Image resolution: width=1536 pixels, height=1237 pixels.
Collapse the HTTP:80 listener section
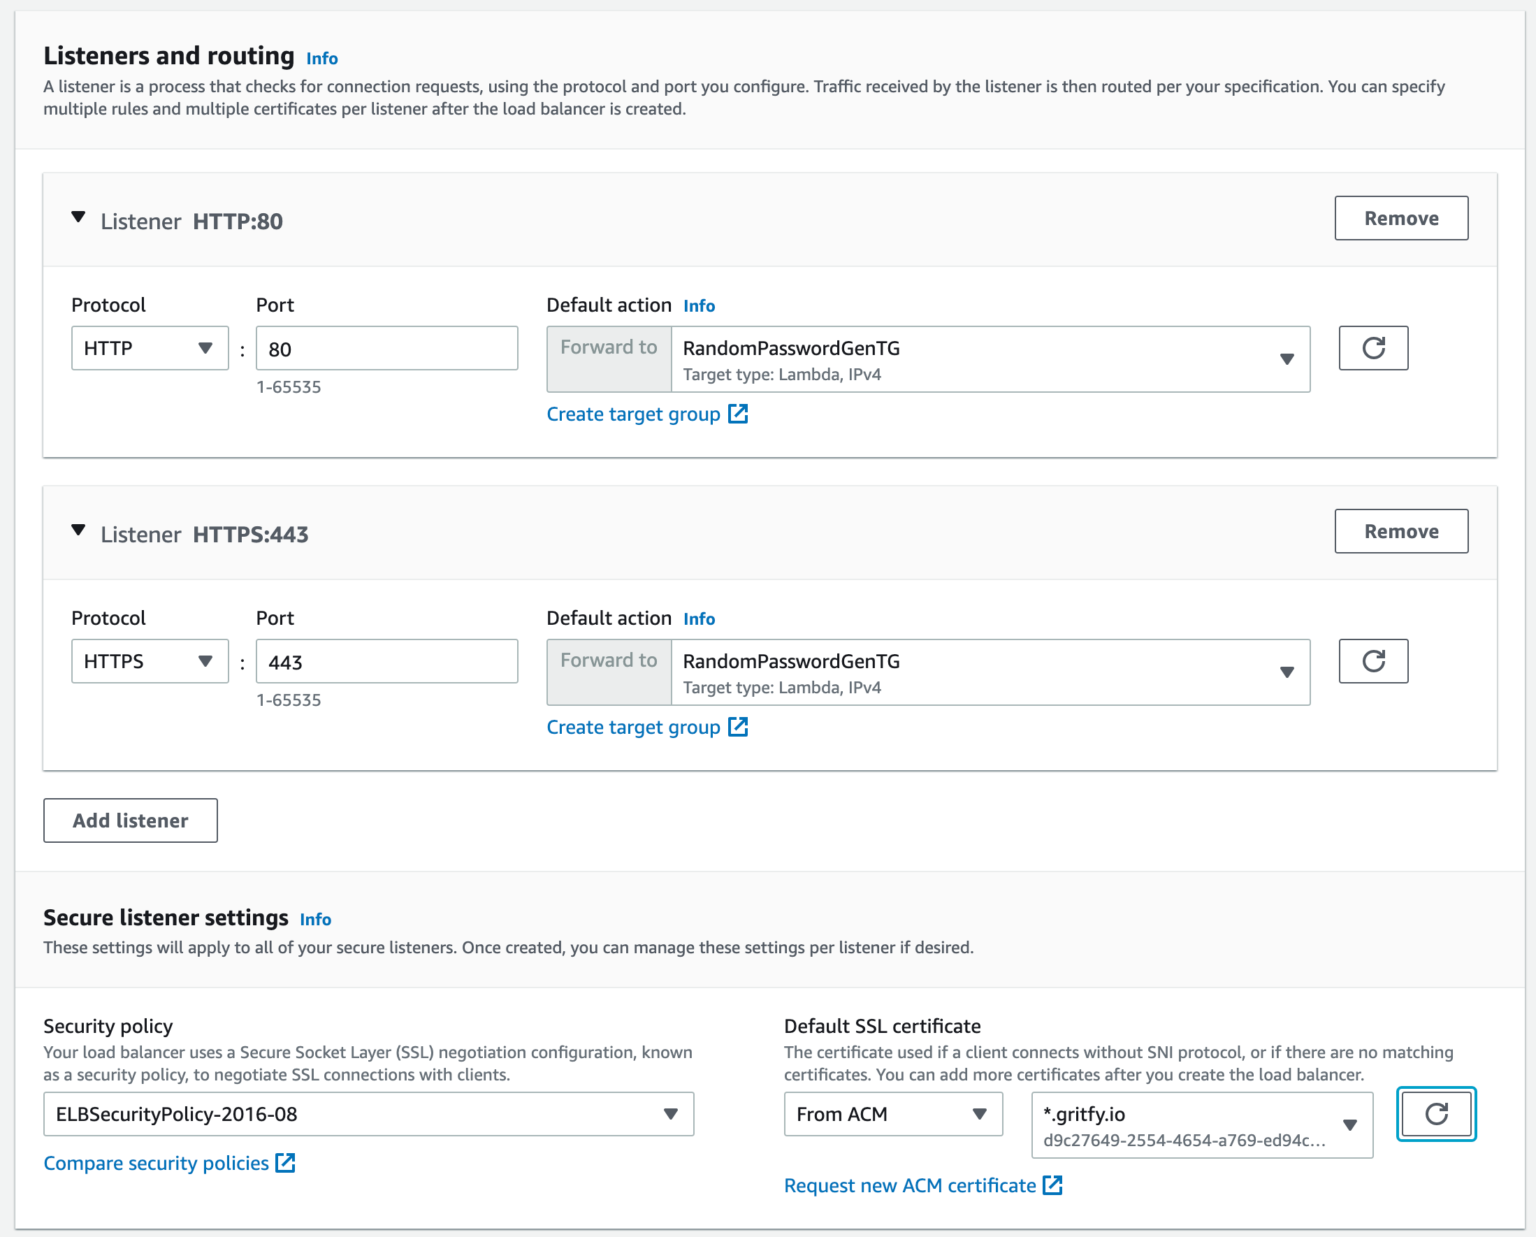78,217
